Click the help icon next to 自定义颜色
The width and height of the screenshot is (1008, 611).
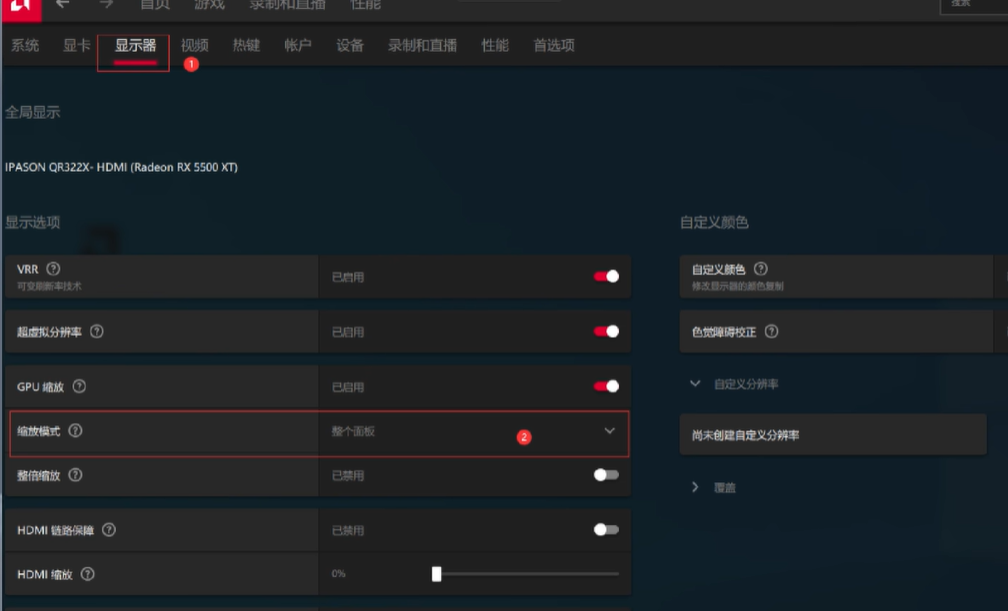click(x=761, y=269)
